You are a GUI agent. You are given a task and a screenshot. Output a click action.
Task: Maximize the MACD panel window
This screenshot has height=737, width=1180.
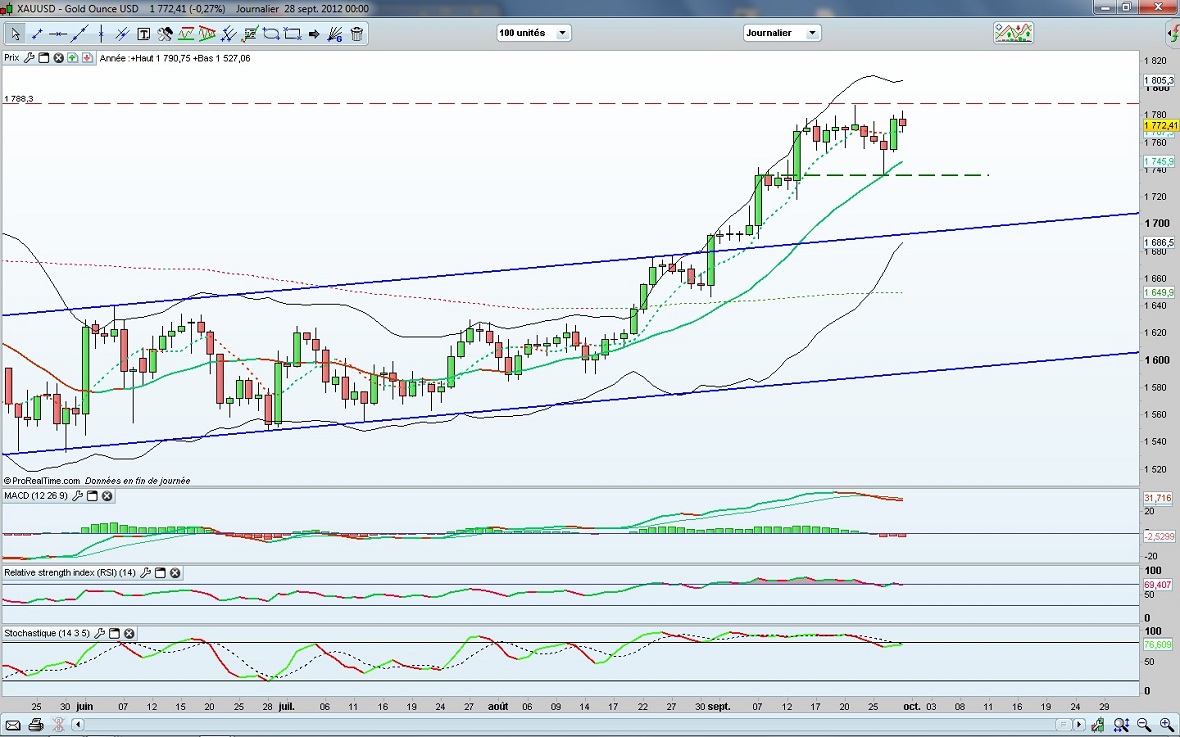[91, 496]
